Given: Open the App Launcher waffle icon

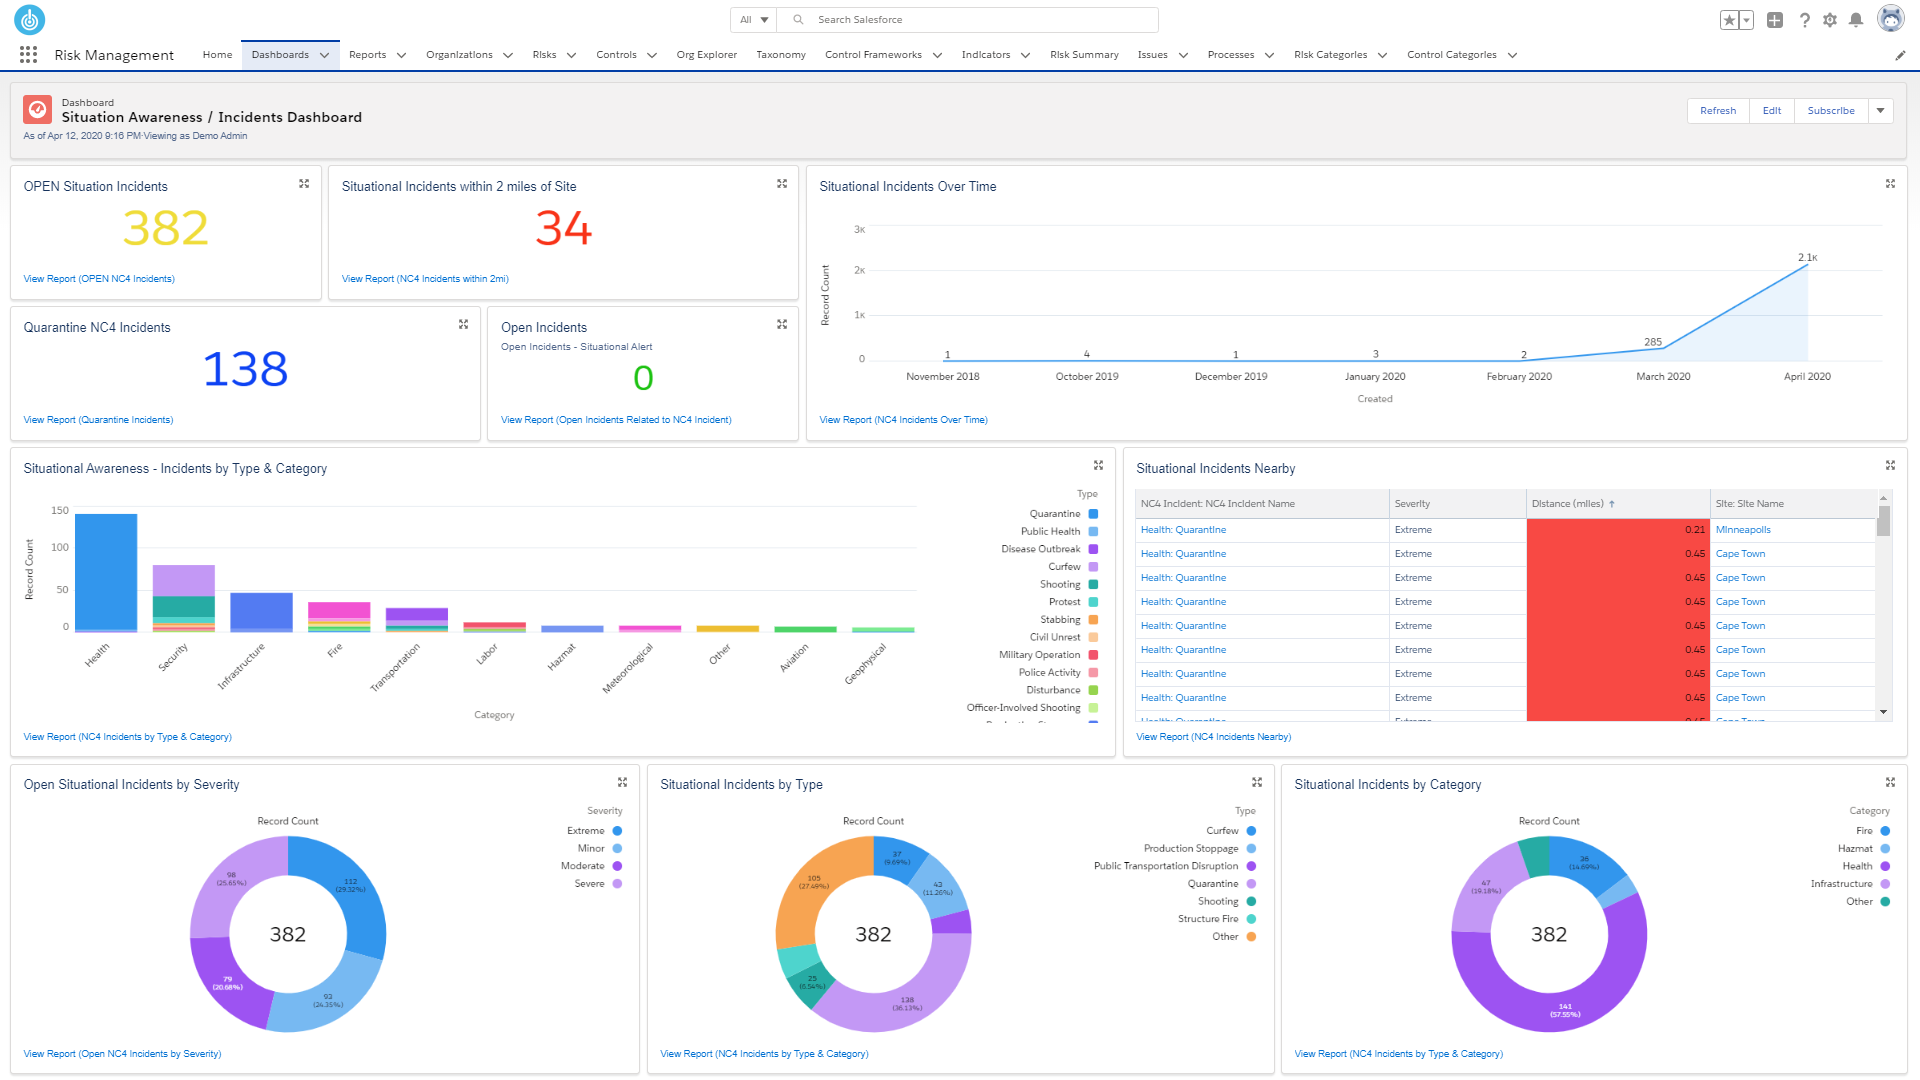Looking at the screenshot, I should (x=28, y=54).
